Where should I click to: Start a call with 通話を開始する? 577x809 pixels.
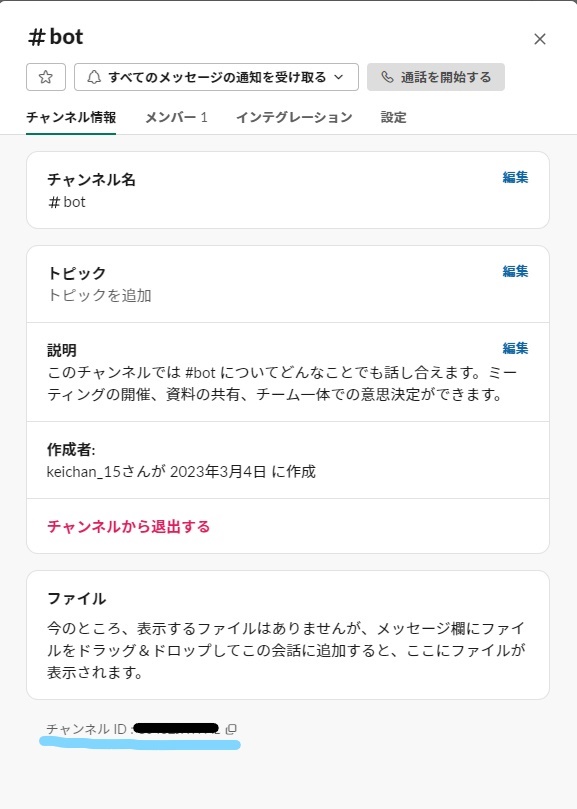click(x=436, y=76)
